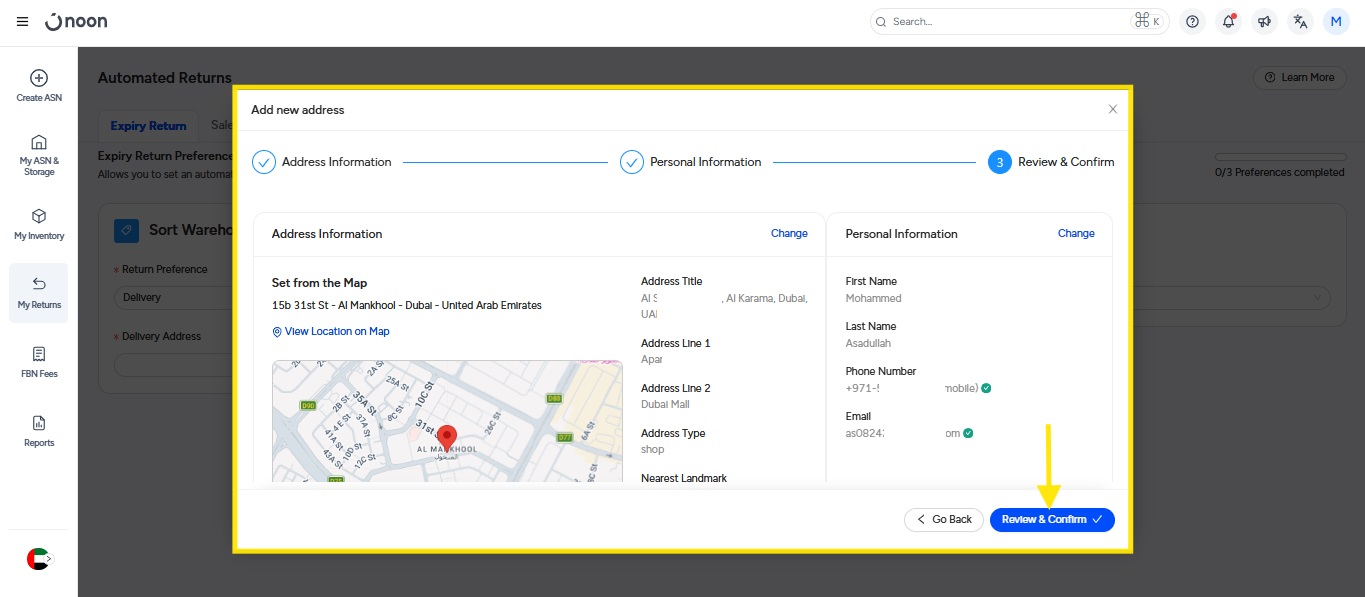Viewport: 1365px width, 597px height.
Task: Switch to the Expiry Return tab
Action: coord(148,126)
